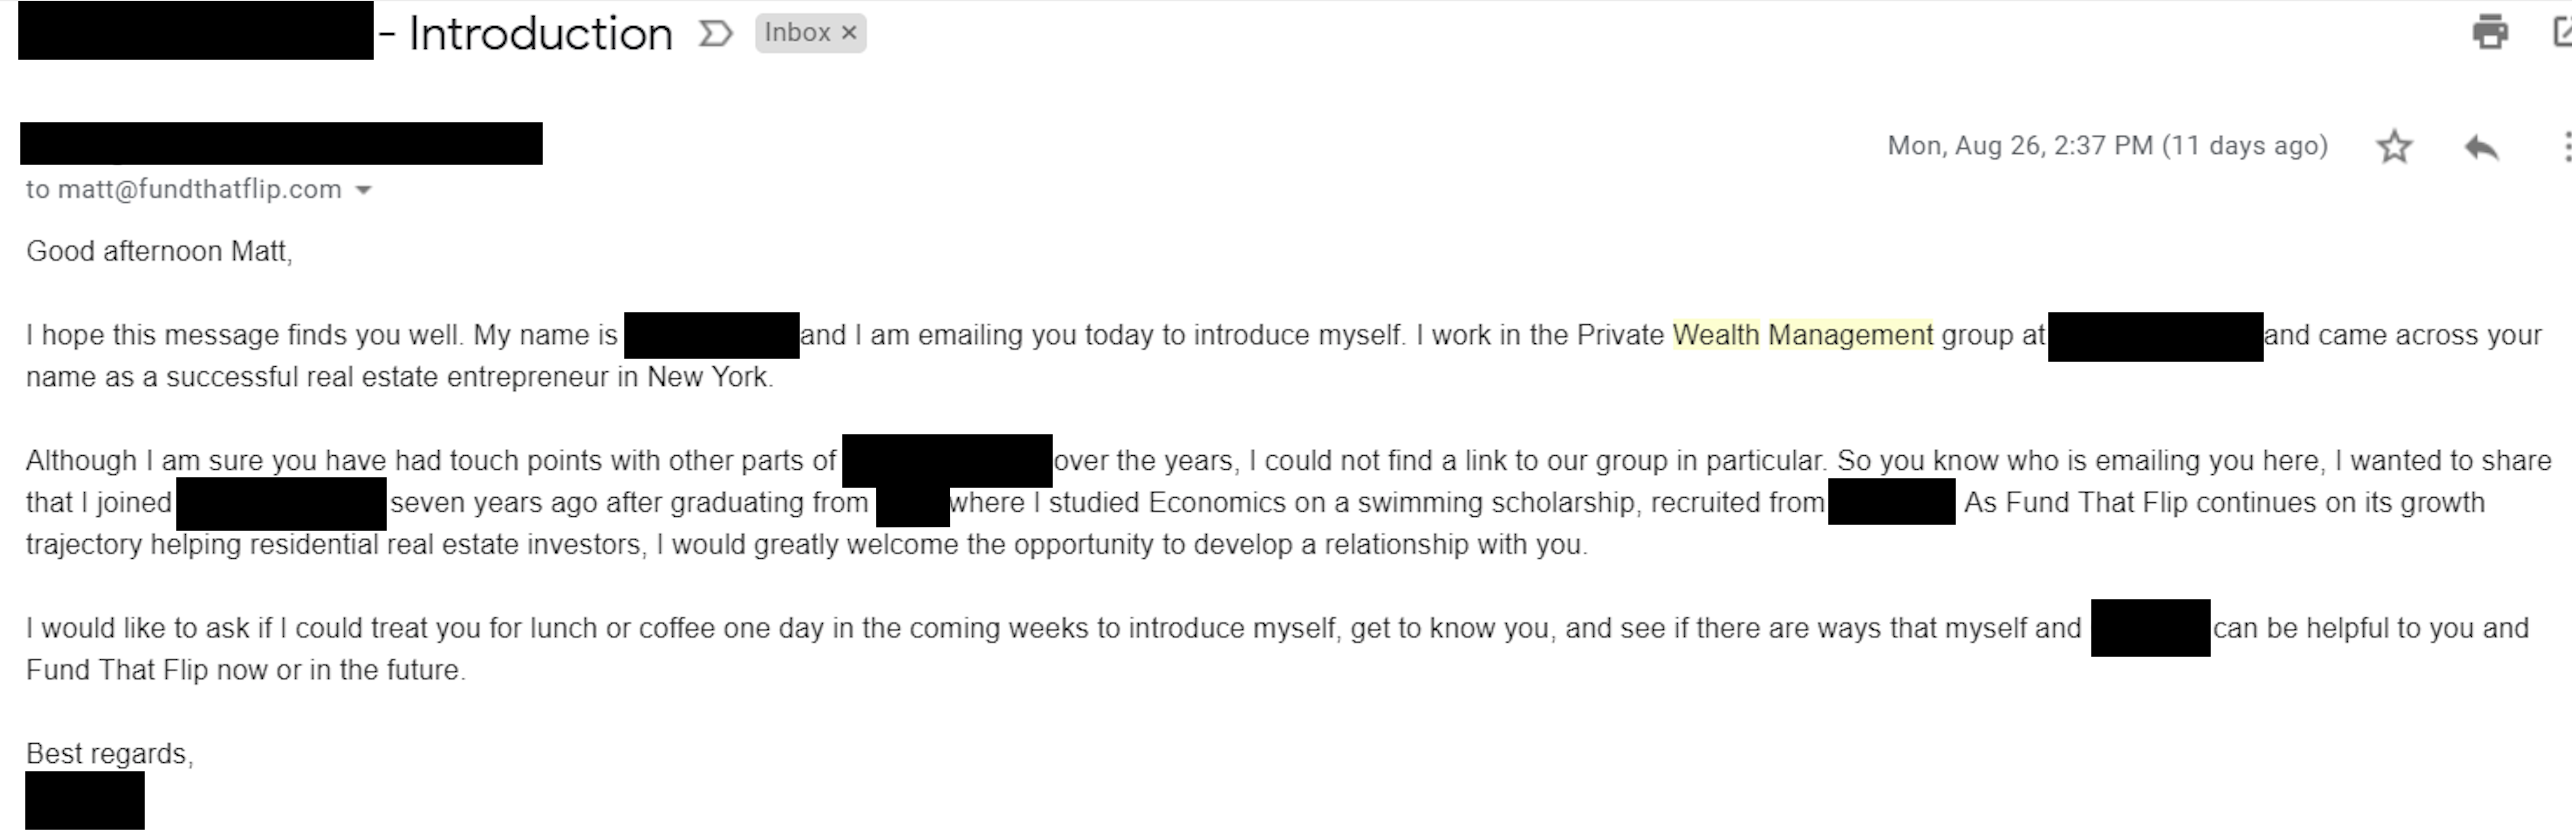The image size is (2572, 840).
Task: Open the email in a new window
Action: click(2562, 33)
